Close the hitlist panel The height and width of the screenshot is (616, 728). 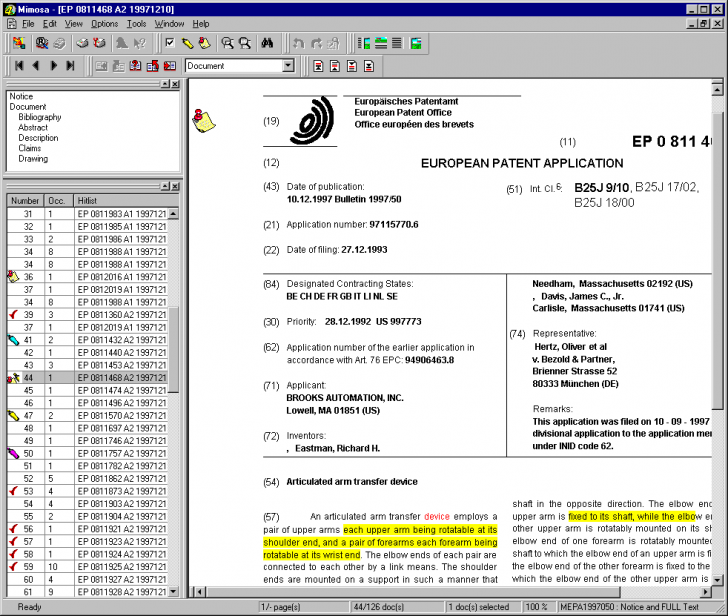(175, 186)
